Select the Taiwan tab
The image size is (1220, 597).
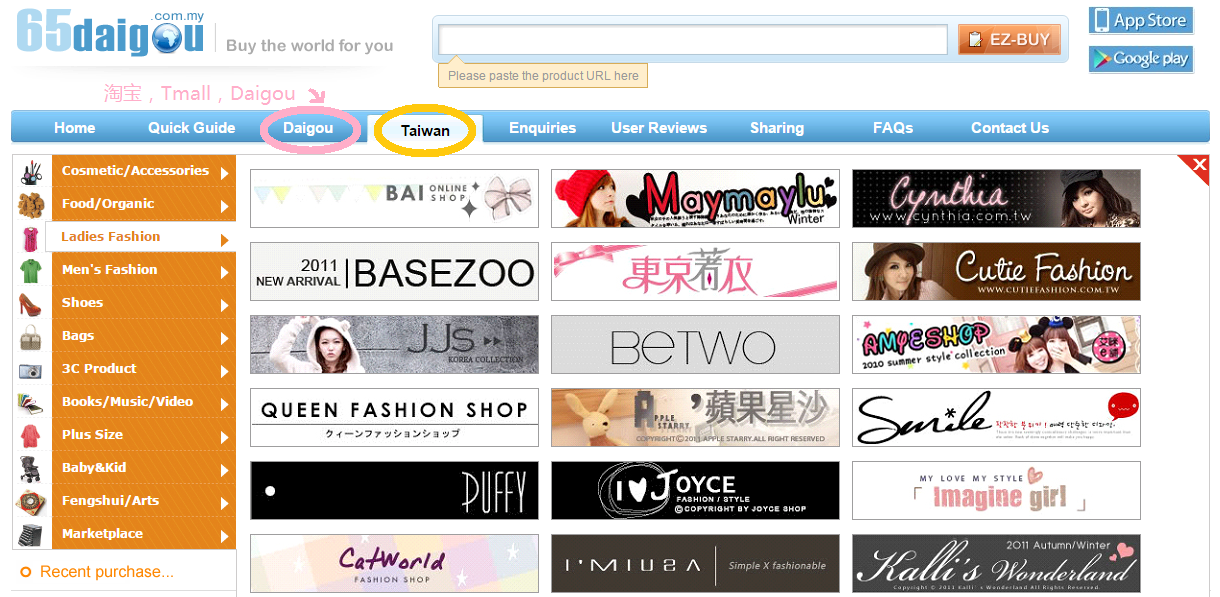coord(425,130)
